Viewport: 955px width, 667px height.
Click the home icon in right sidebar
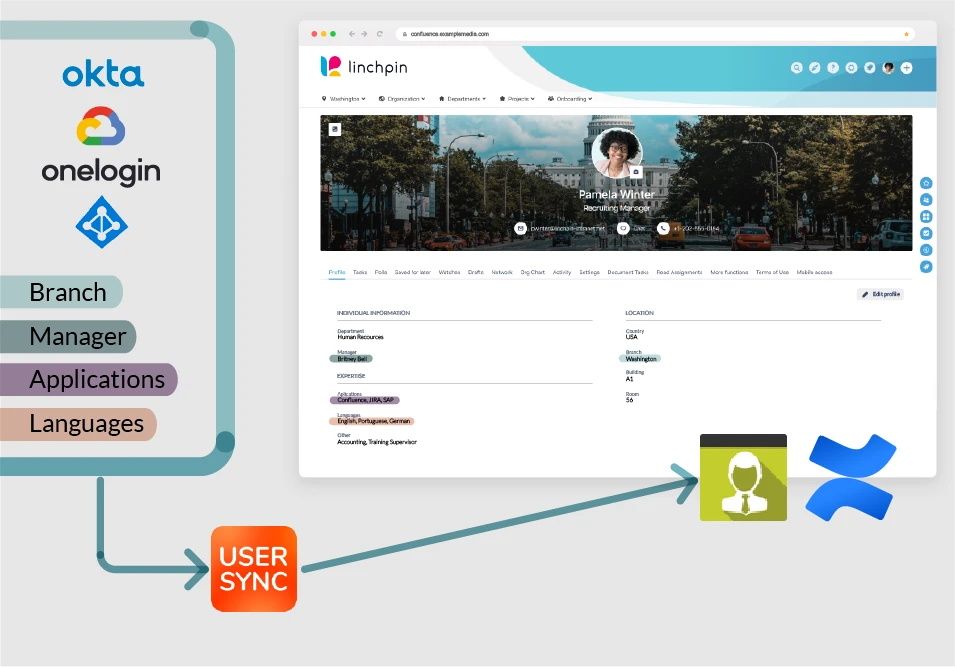coord(926,183)
